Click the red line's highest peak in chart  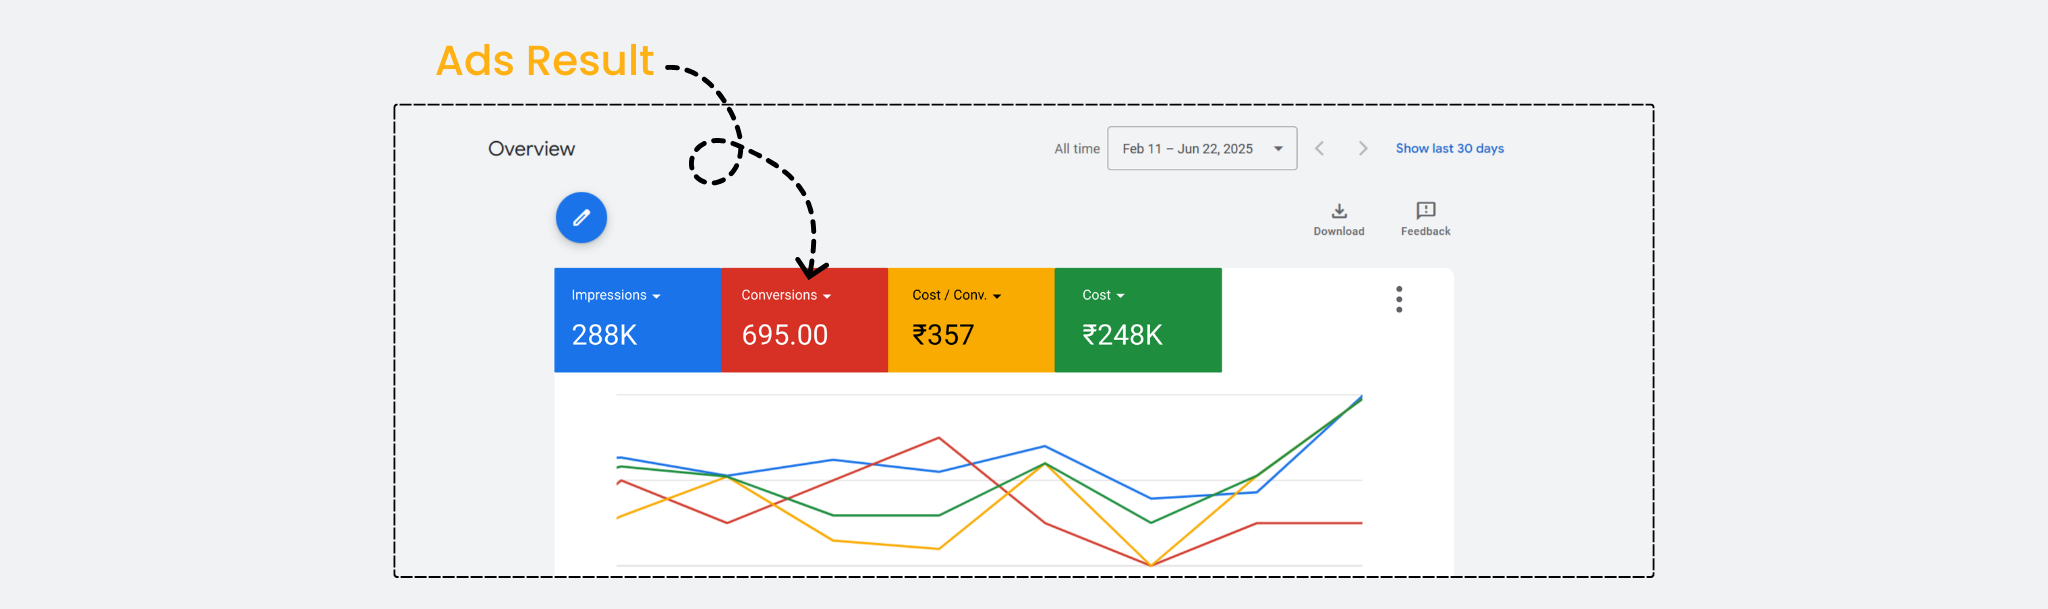tap(938, 438)
